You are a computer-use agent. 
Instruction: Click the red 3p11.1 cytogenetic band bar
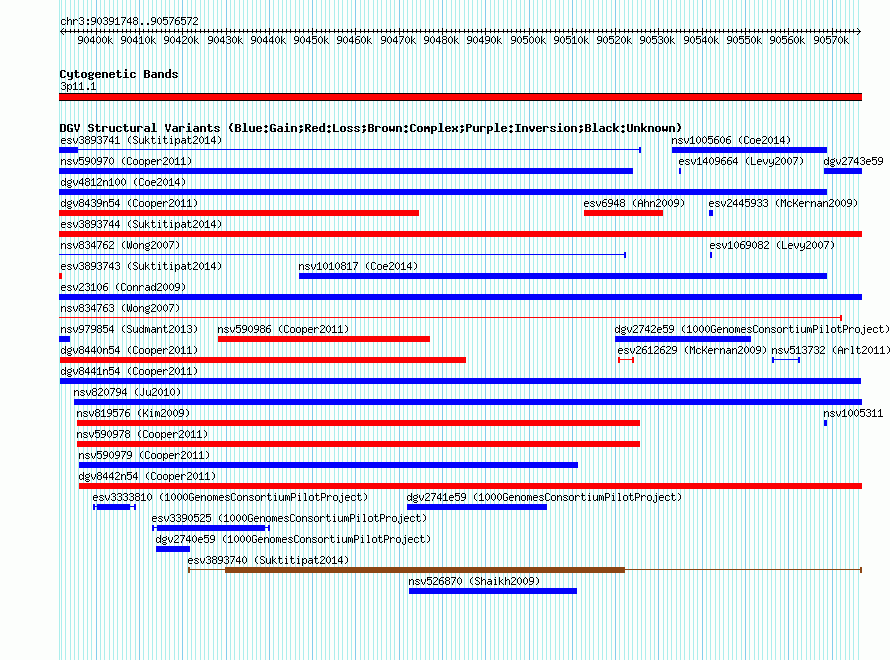[460, 97]
